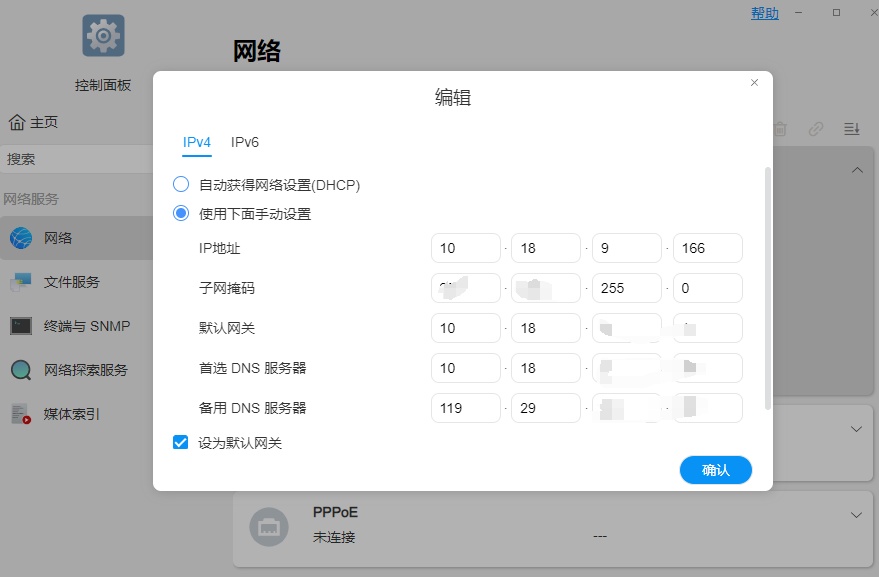This screenshot has height=577, width=879.
Task: Click the PPPoE interface icon
Action: [269, 527]
